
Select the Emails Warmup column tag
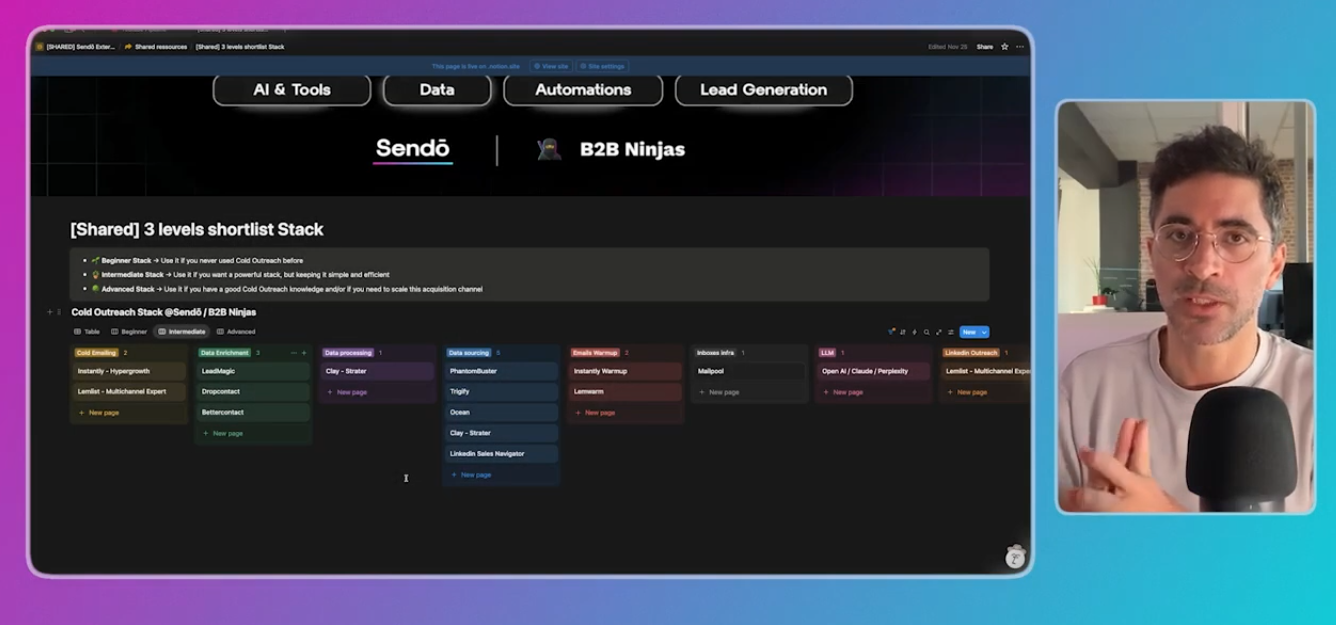click(595, 353)
